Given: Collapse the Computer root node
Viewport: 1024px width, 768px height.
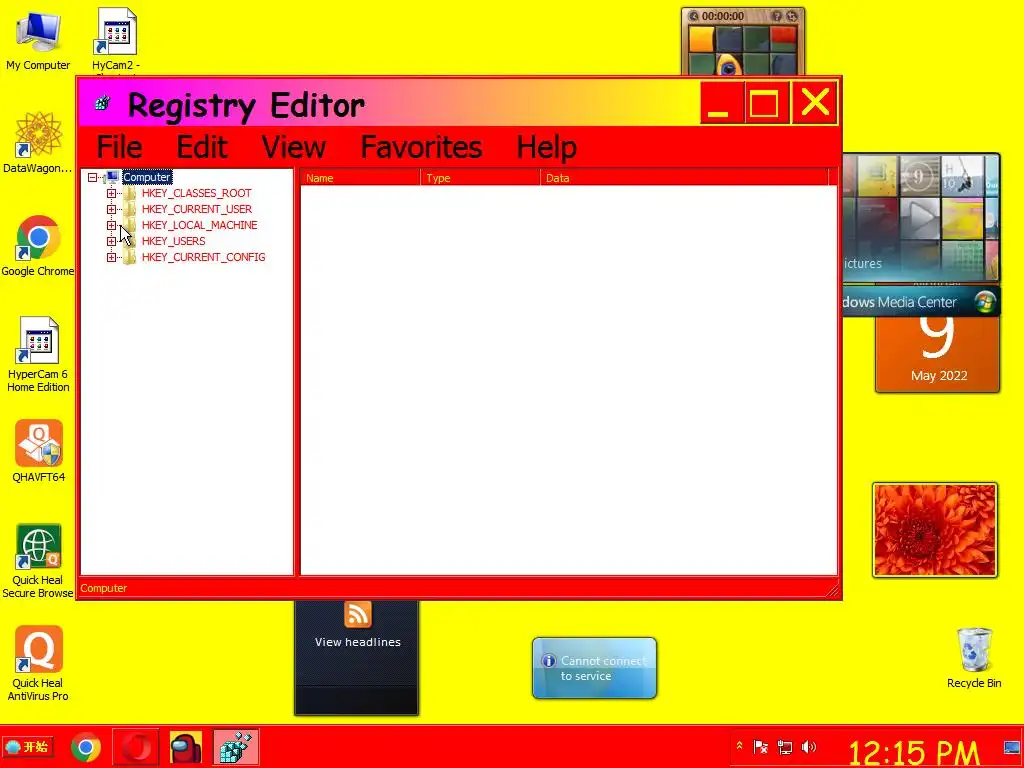Looking at the screenshot, I should coord(93,178).
